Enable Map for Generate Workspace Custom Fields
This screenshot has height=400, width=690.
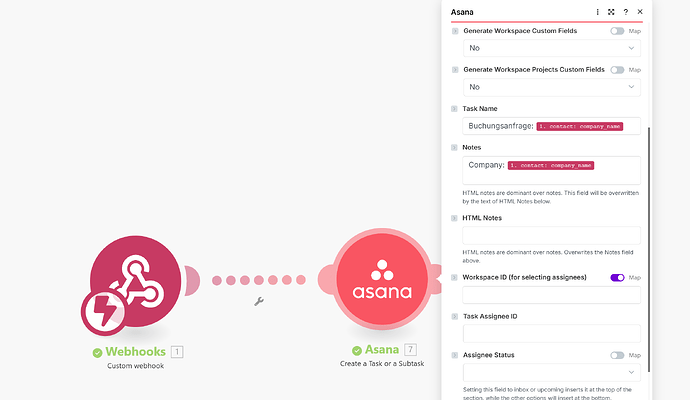click(x=617, y=31)
